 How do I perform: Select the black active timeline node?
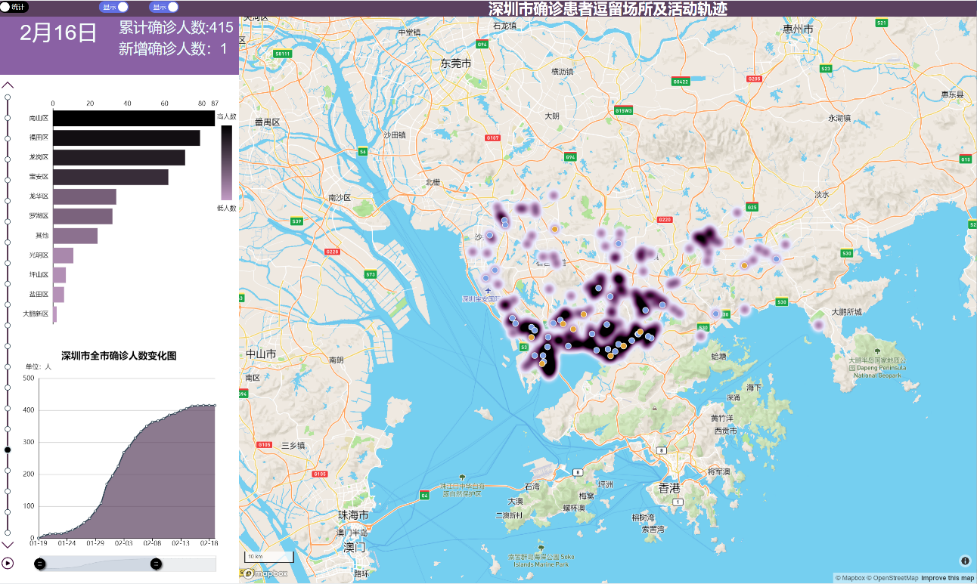8,450
